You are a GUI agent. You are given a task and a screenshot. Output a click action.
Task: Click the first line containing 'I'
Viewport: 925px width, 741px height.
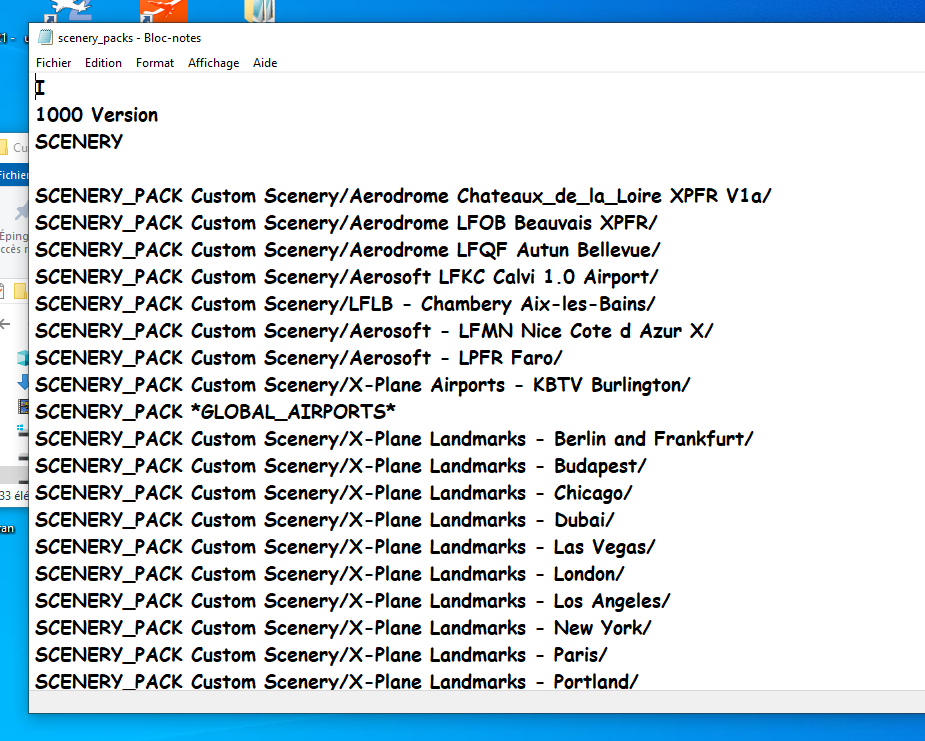click(x=40, y=88)
